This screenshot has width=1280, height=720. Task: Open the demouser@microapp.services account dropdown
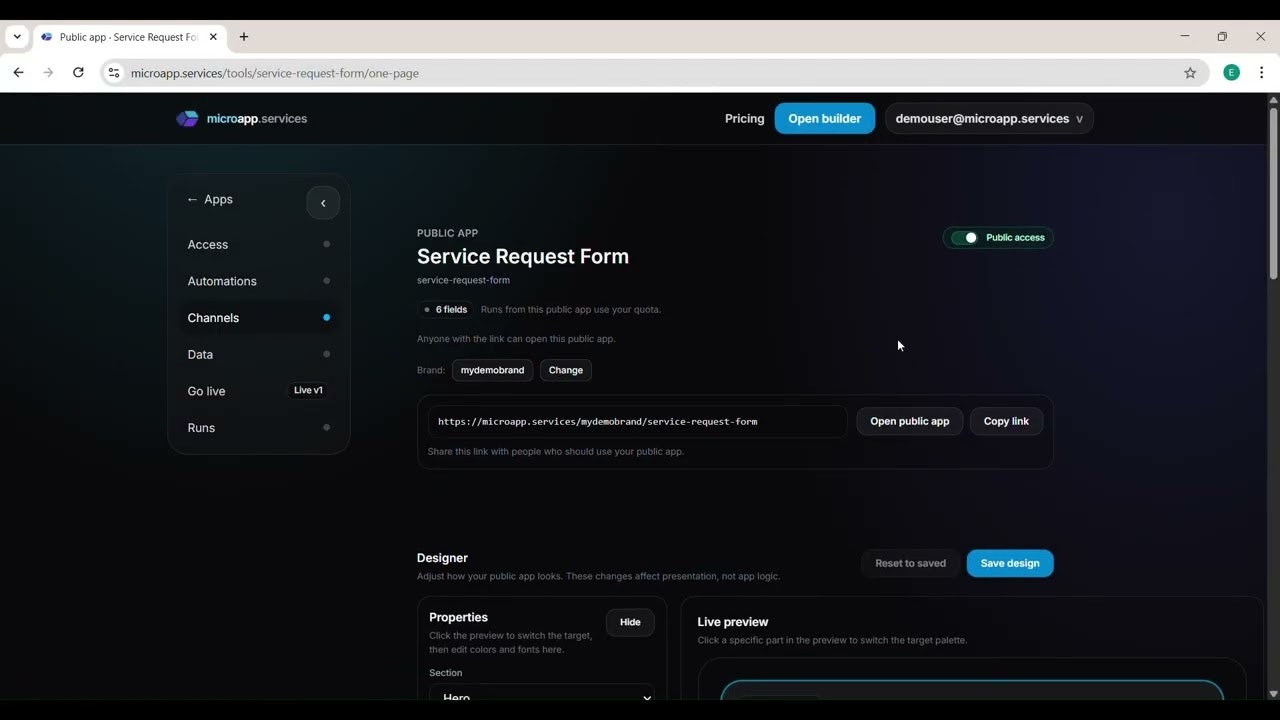(988, 118)
